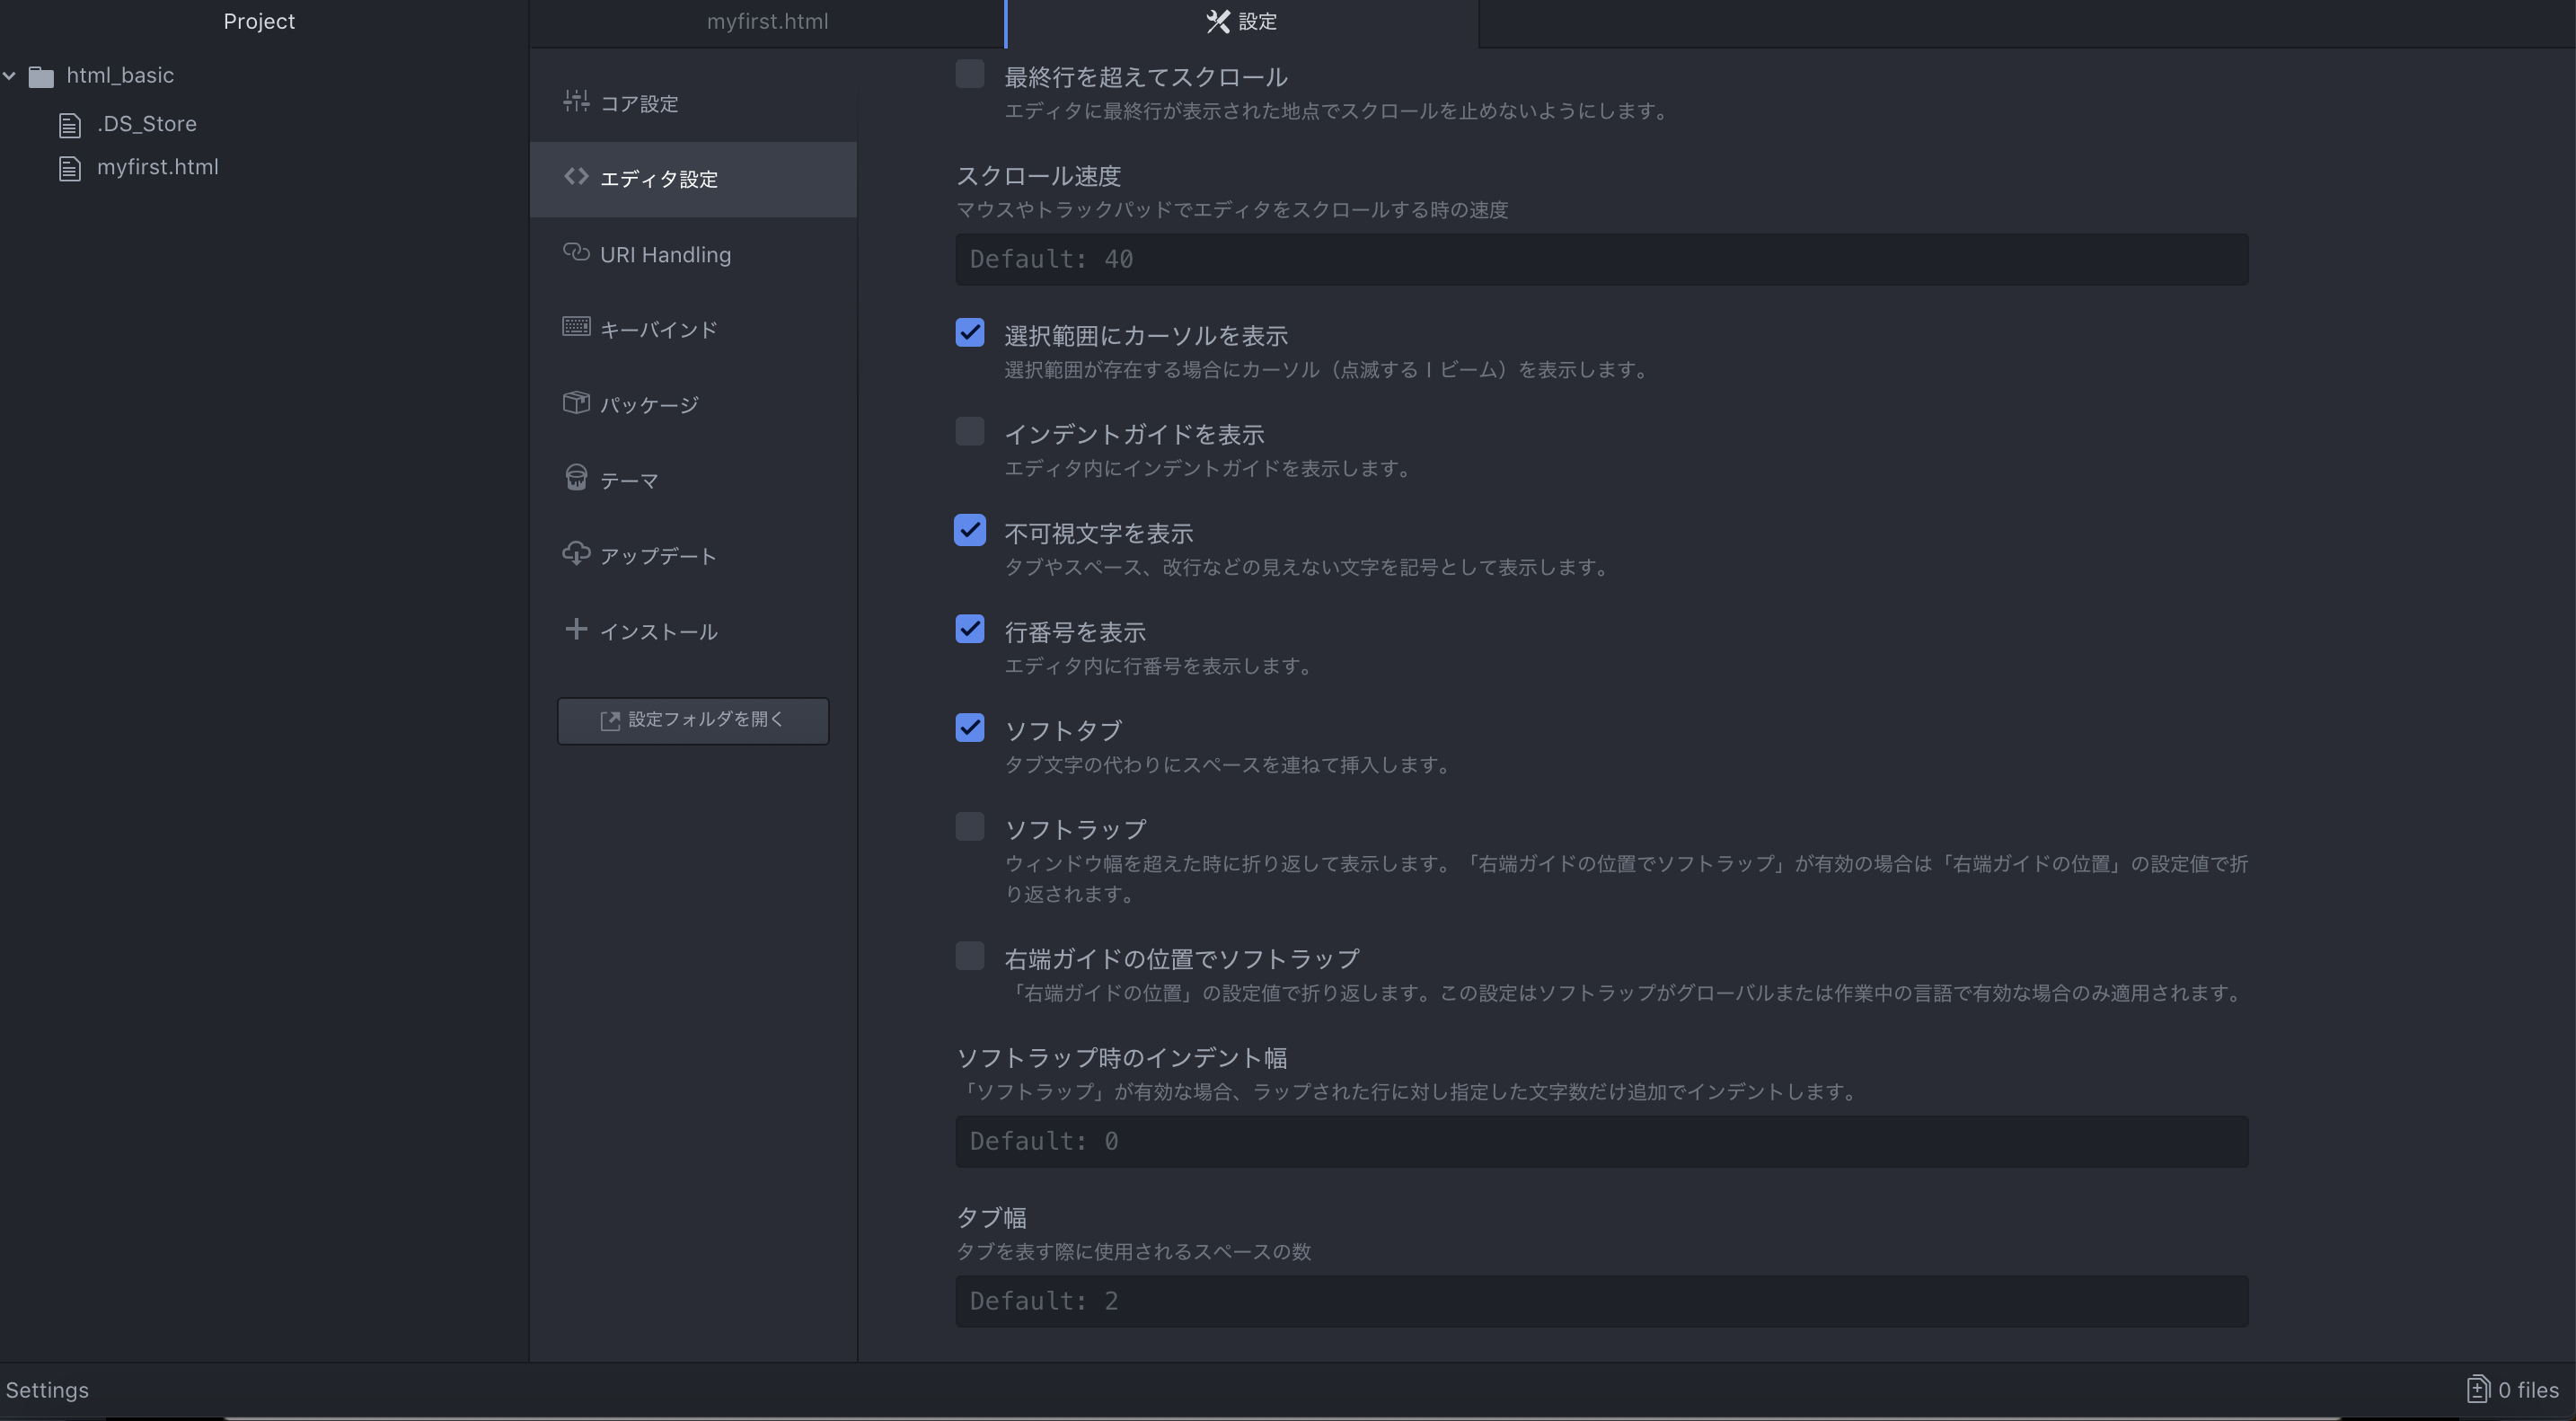This screenshot has width=2576, height=1421.
Task: Open URI Handling settings
Action: (665, 254)
